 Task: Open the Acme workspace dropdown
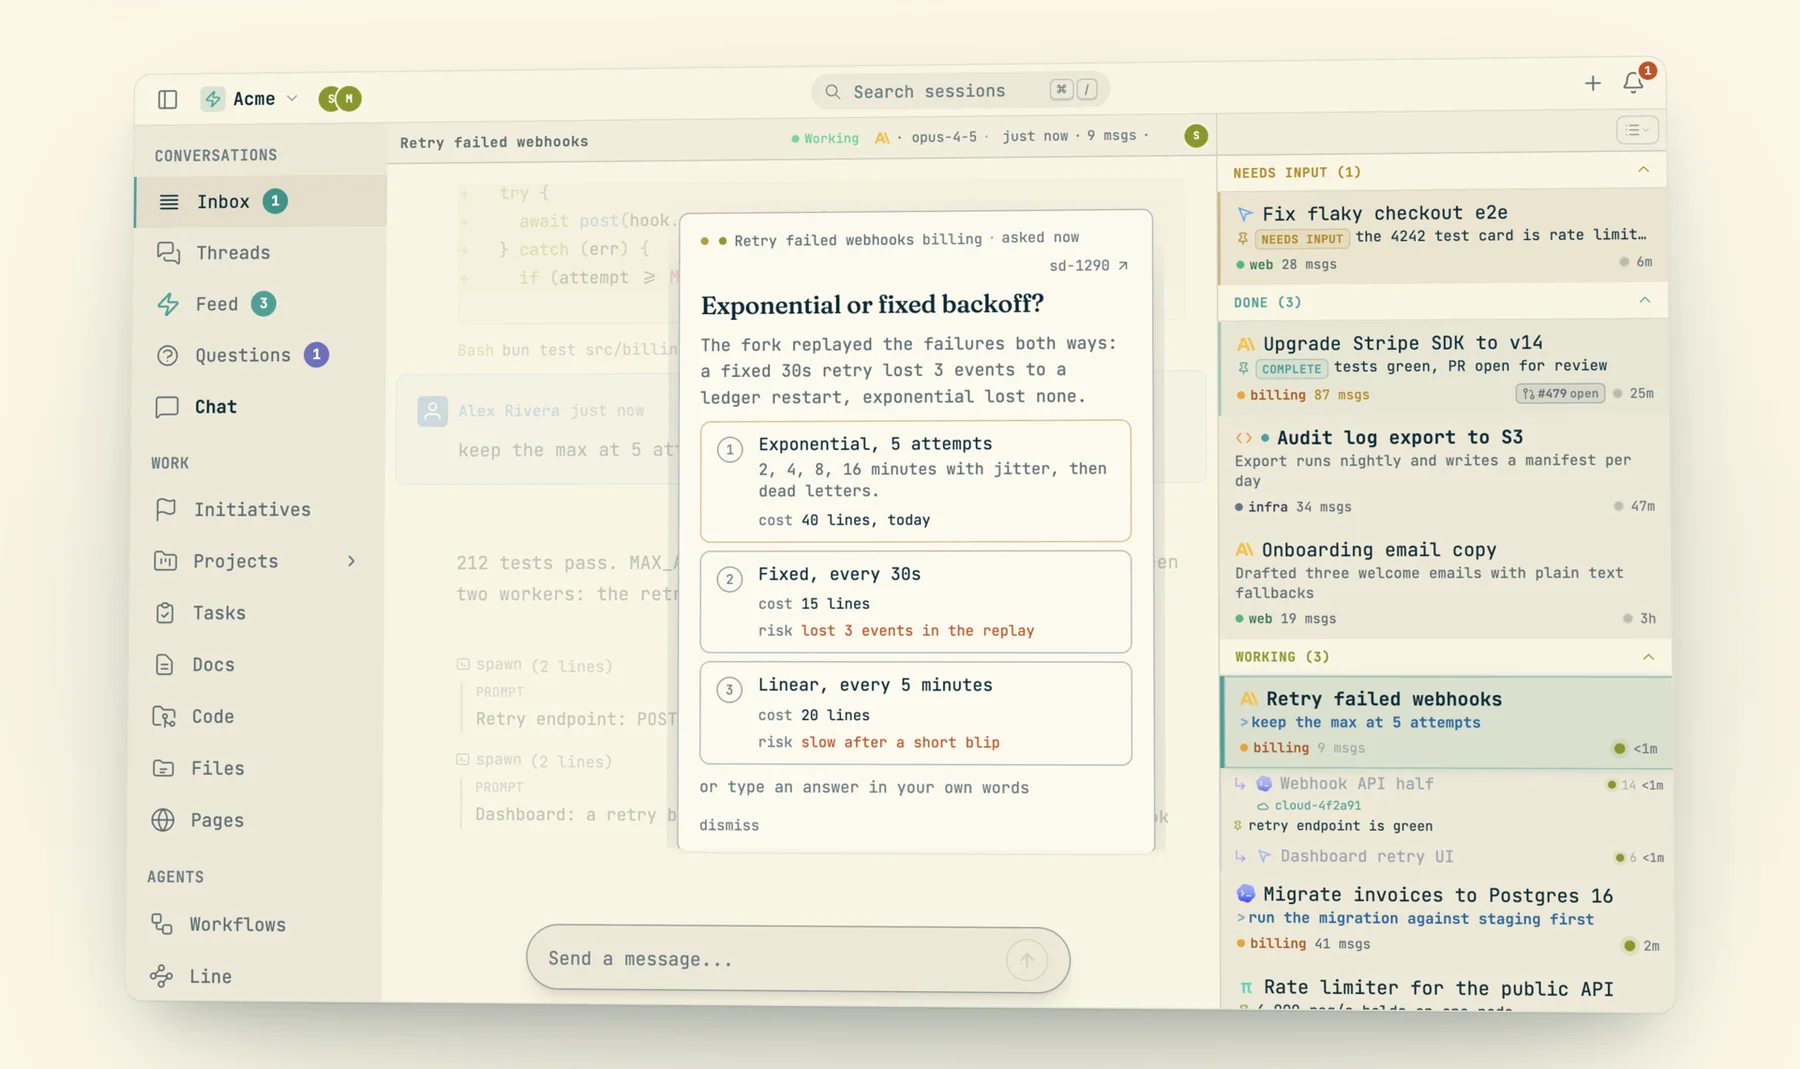(x=250, y=99)
